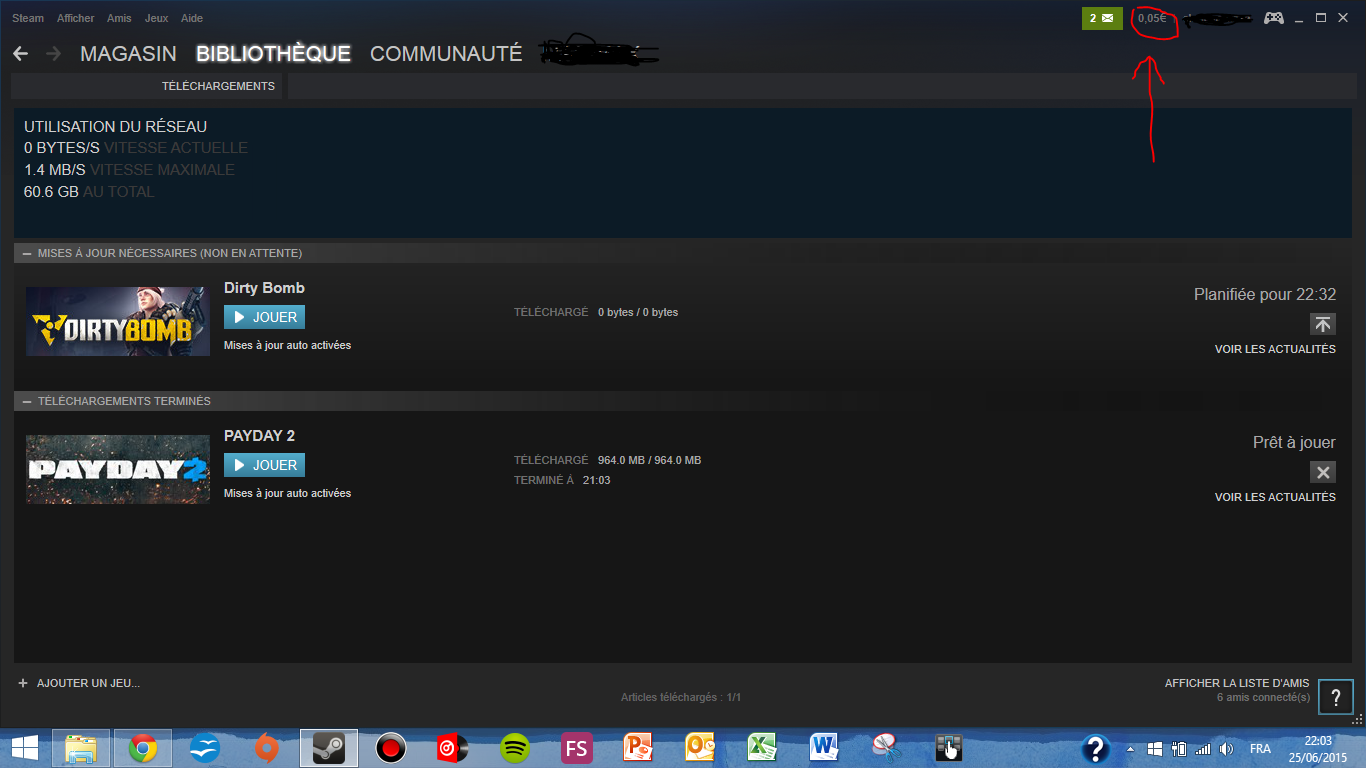Collapse the Téléchargements terminés section
Screen dimensions: 1366x768
(27, 401)
